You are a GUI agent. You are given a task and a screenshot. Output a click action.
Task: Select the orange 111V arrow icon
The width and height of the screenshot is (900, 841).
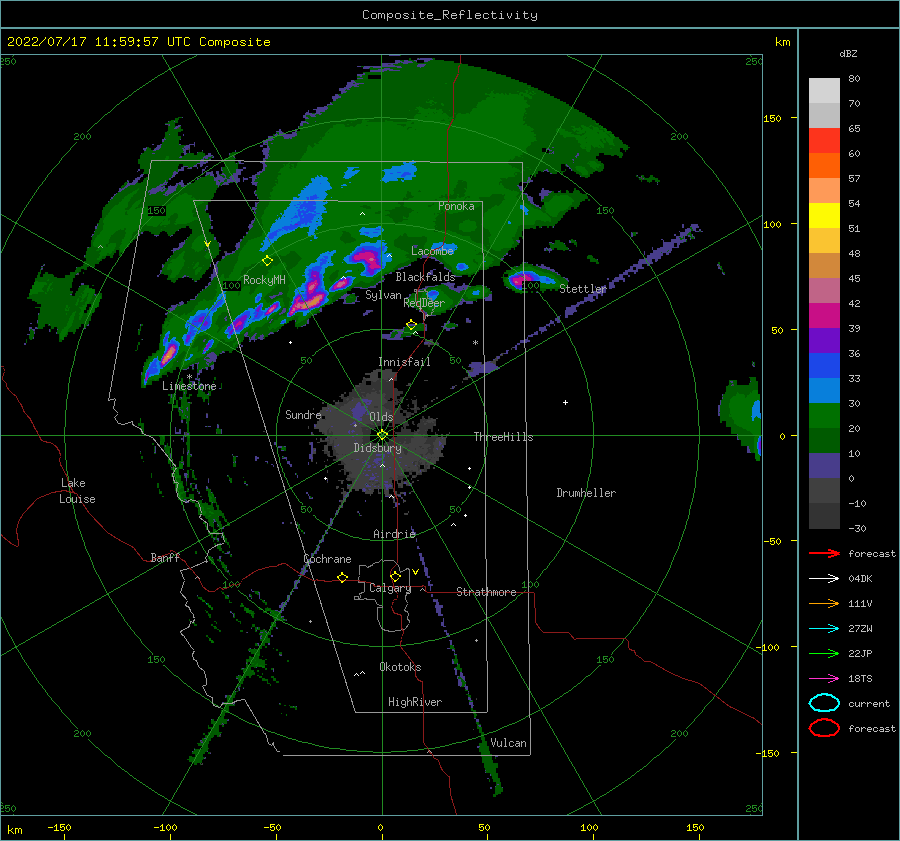824,603
